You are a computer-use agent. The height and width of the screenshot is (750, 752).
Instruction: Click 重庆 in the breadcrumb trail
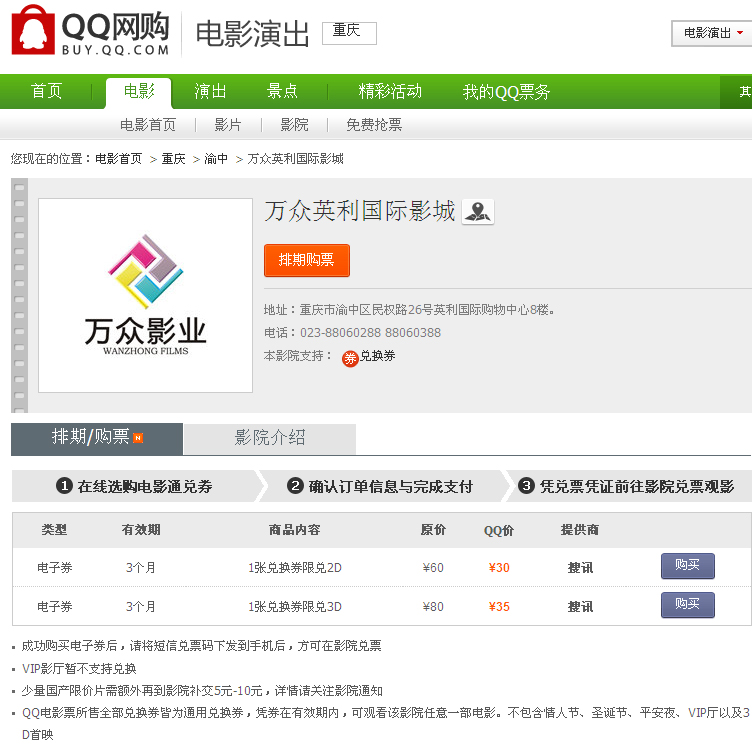click(x=173, y=159)
